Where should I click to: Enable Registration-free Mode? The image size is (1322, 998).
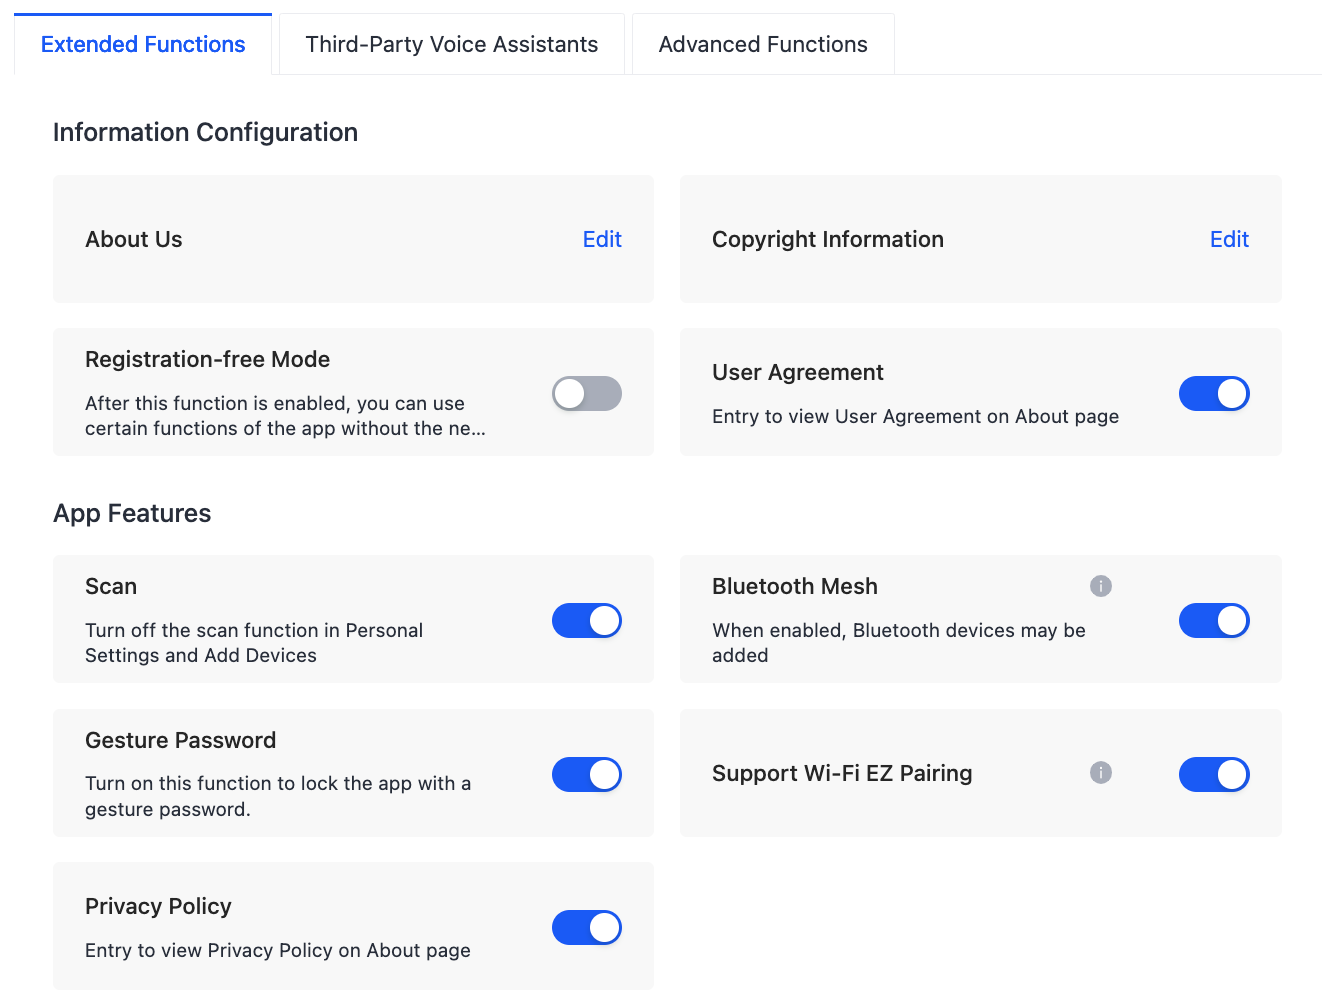[x=586, y=393]
